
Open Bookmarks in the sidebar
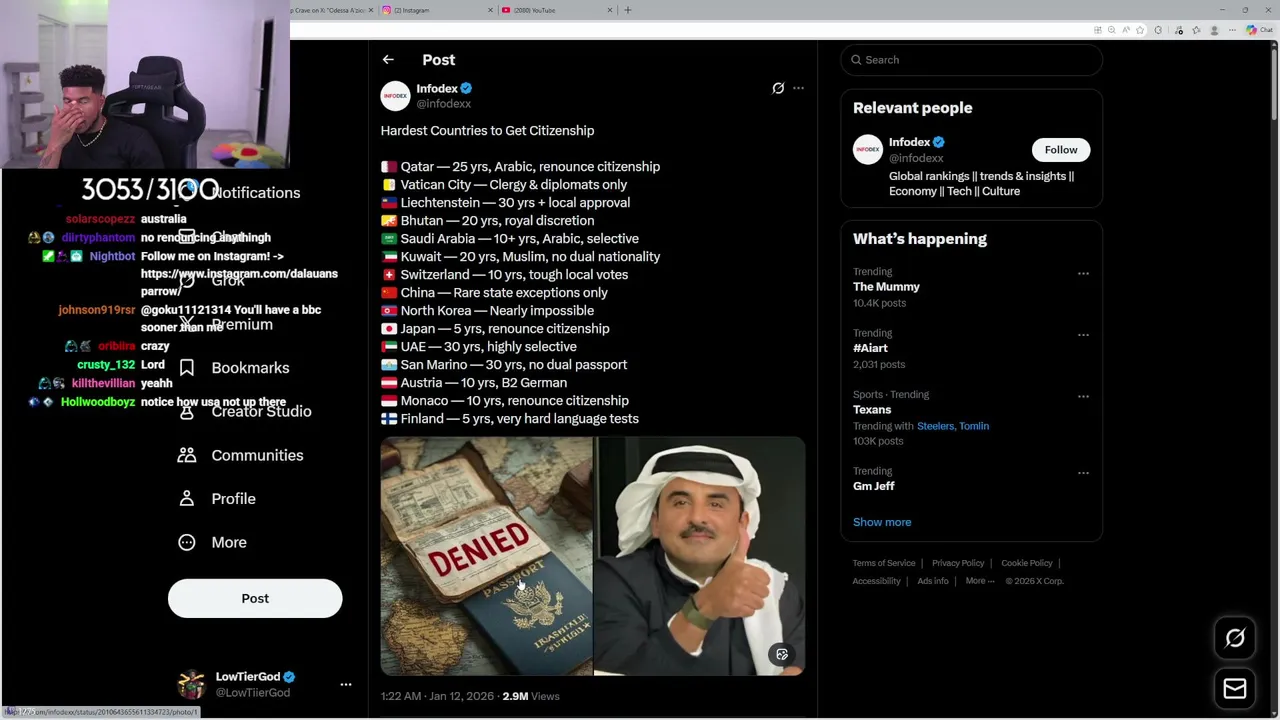(x=233, y=368)
